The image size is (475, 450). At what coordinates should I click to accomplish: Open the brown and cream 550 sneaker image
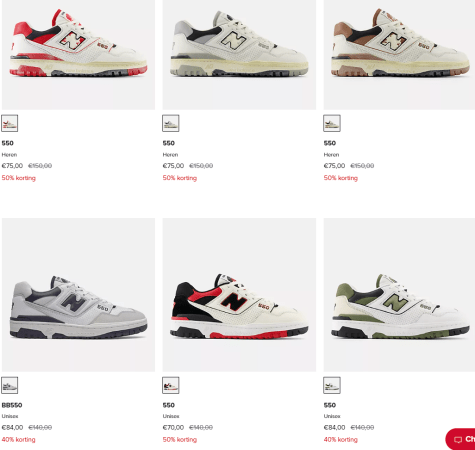(x=399, y=55)
